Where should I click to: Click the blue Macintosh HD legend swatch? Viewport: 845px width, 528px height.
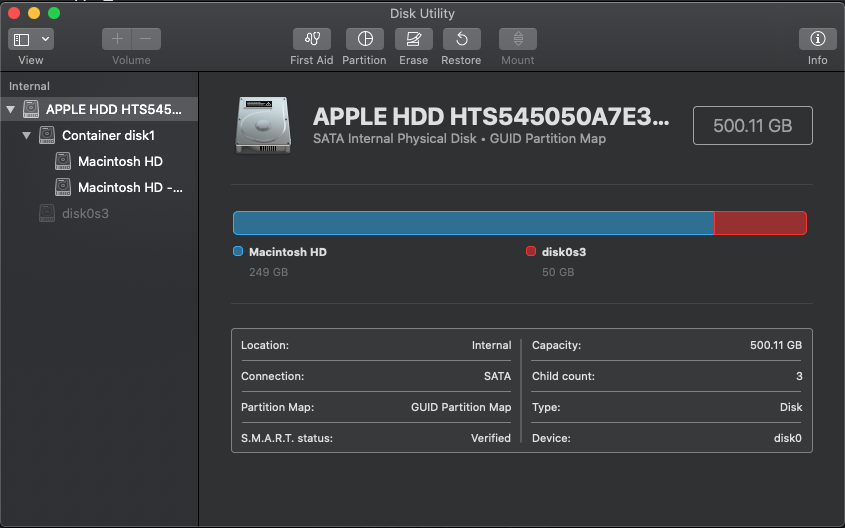click(238, 251)
